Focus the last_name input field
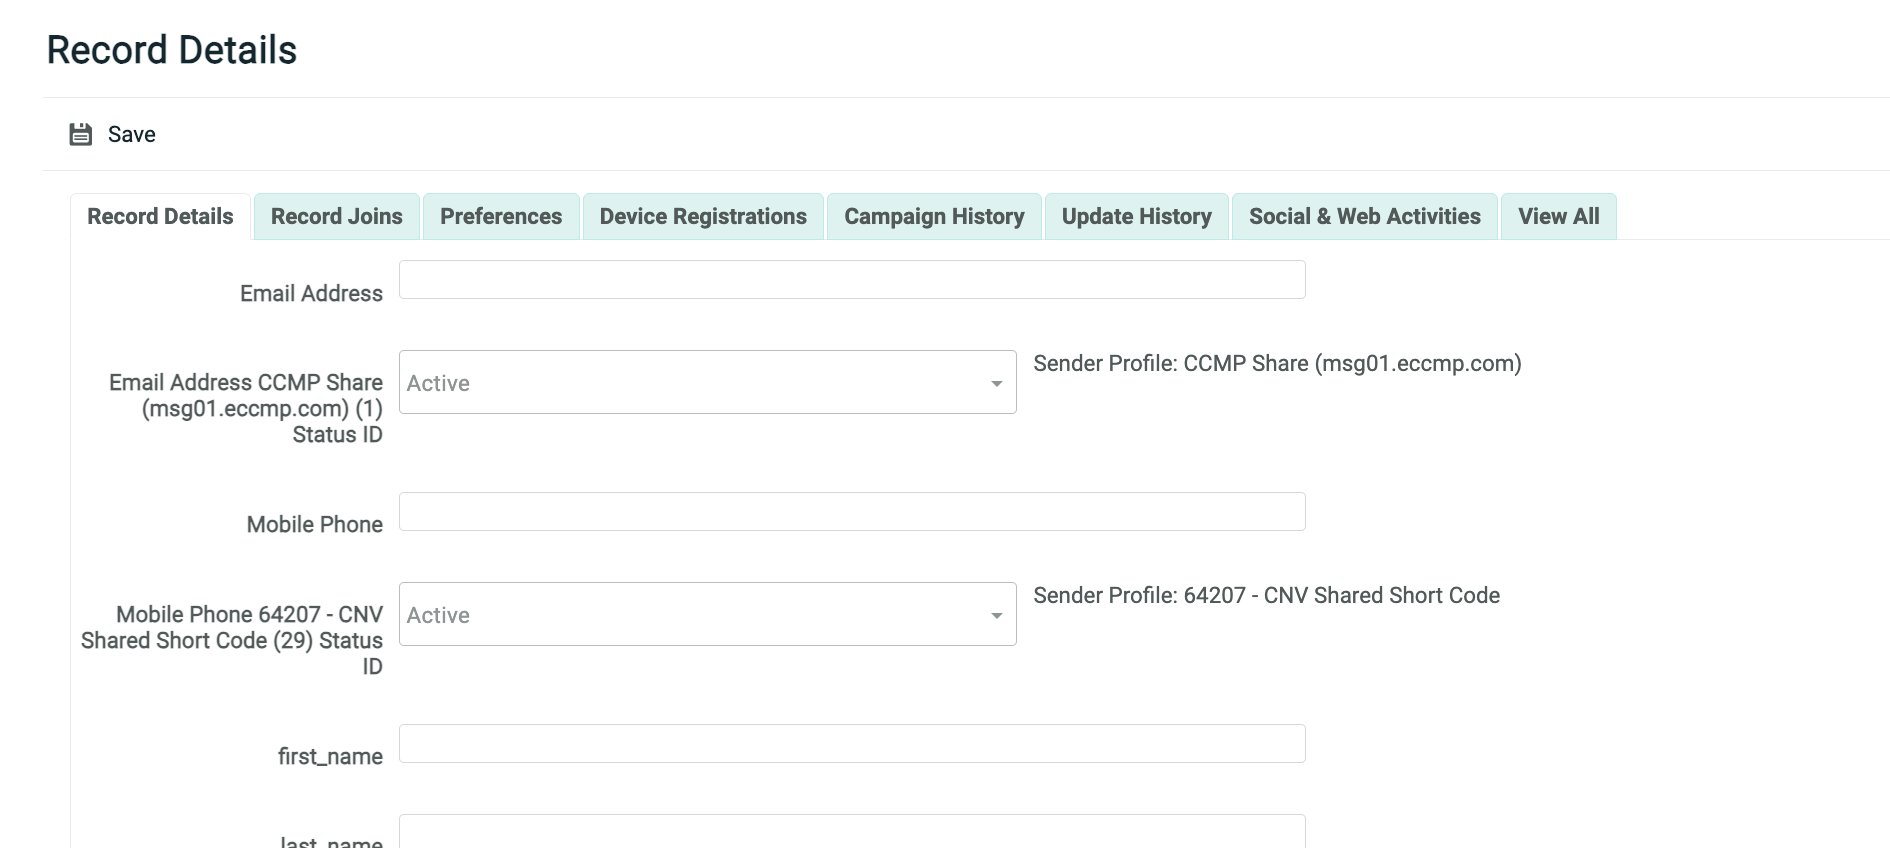Viewport: 1890px width, 848px height. click(851, 832)
